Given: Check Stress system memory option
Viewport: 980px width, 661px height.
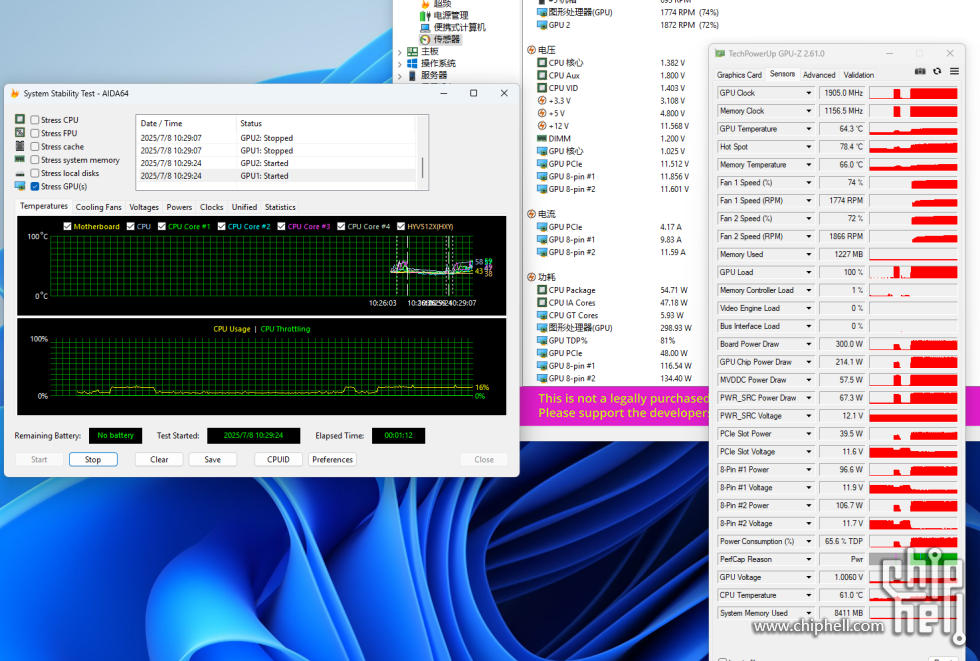Looking at the screenshot, I should click(35, 160).
